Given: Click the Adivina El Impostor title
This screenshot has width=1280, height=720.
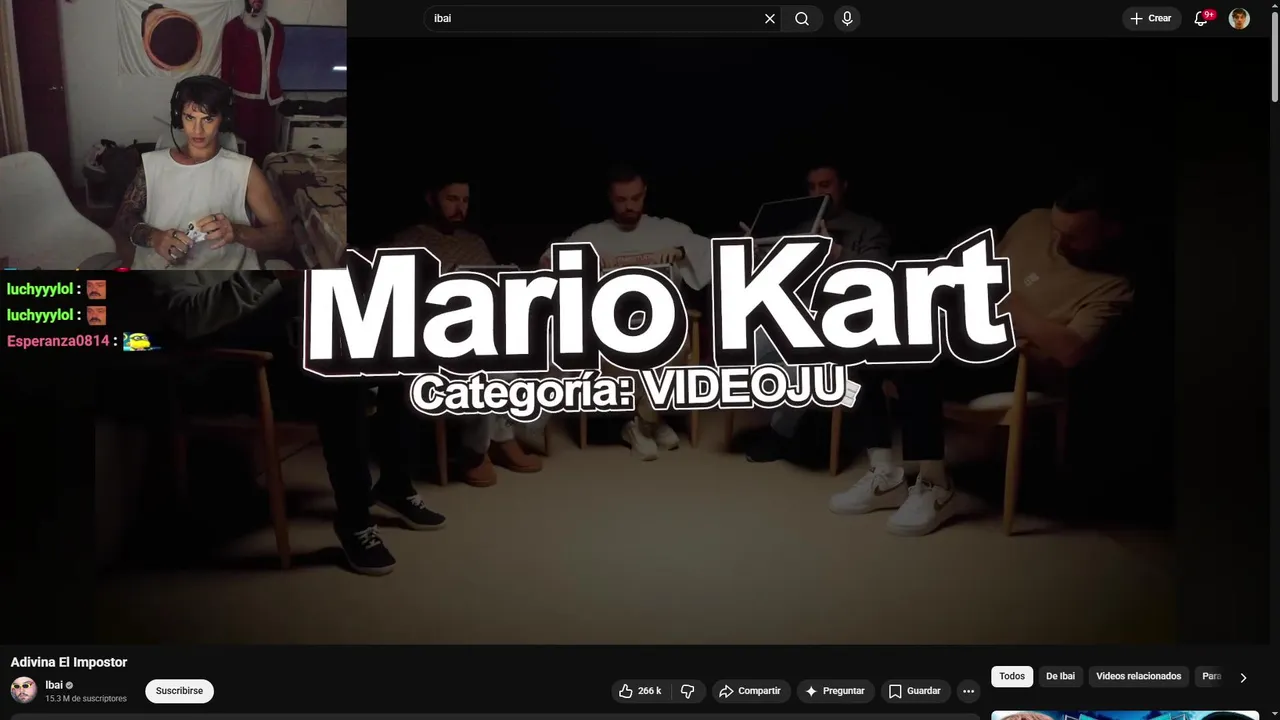Looking at the screenshot, I should tap(69, 662).
